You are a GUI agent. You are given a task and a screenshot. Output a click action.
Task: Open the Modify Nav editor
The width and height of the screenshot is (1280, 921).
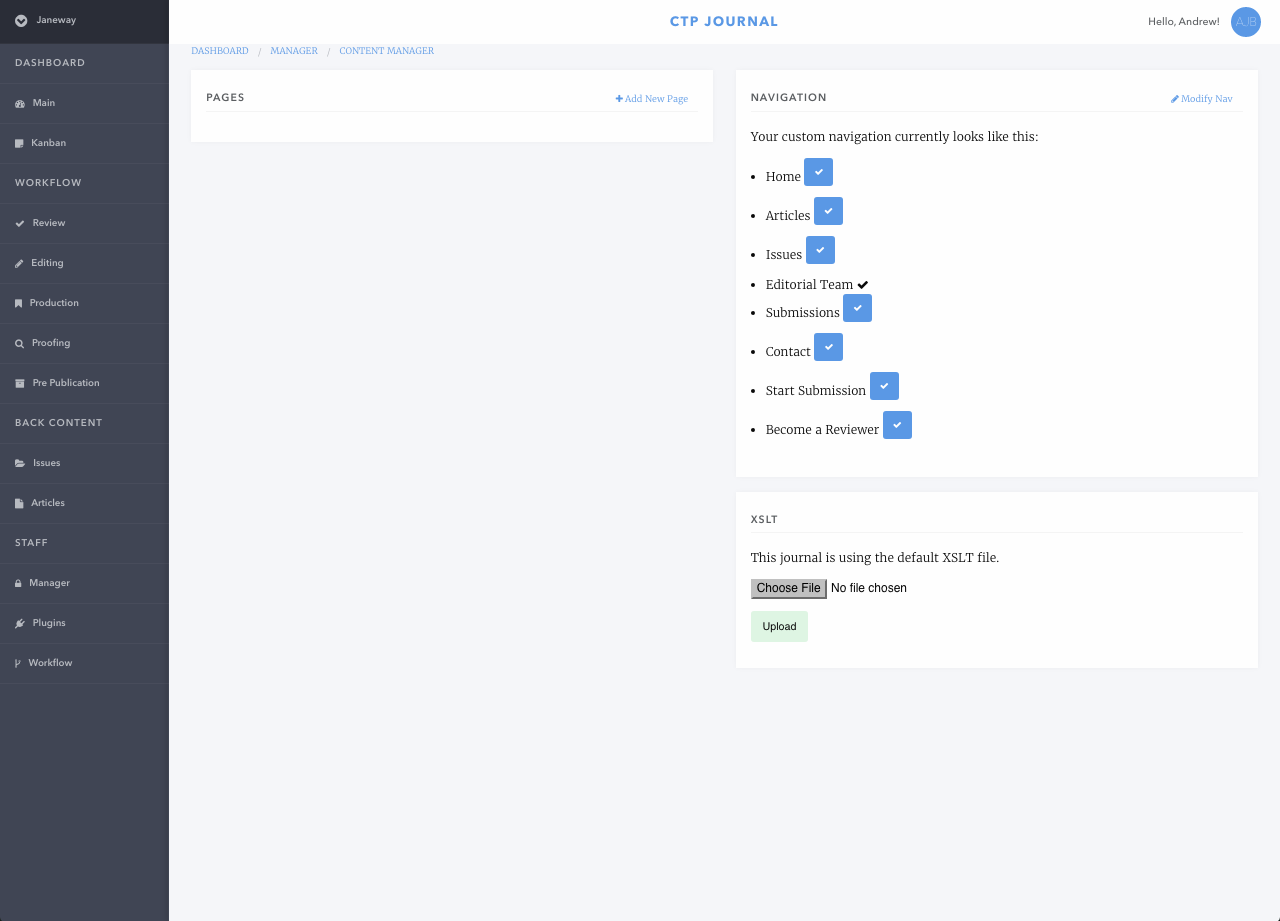click(x=1201, y=98)
